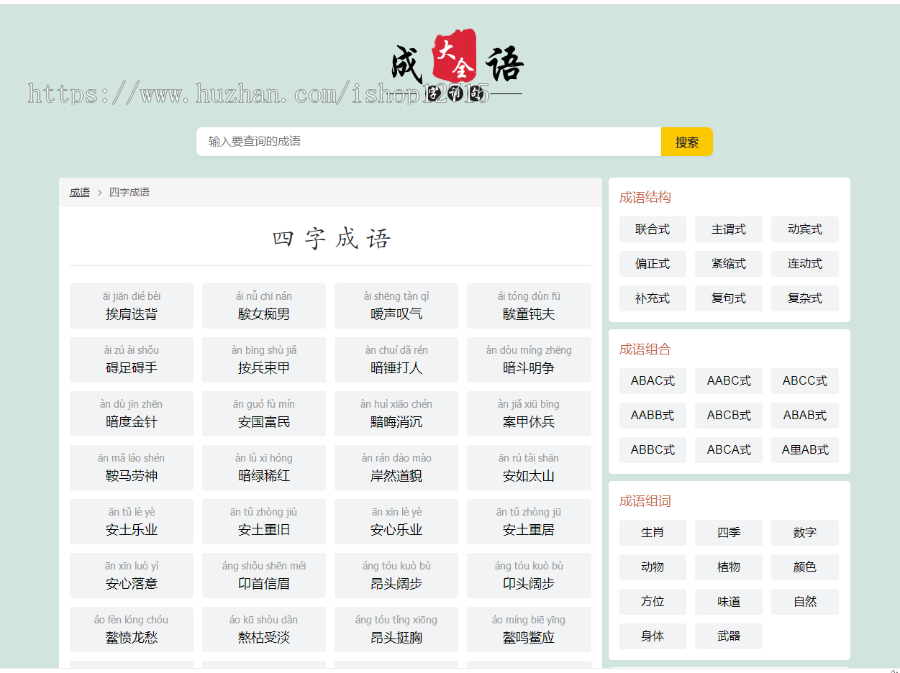Open idiom card 鳌鸣鳖应
The image size is (900, 673).
click(x=529, y=629)
